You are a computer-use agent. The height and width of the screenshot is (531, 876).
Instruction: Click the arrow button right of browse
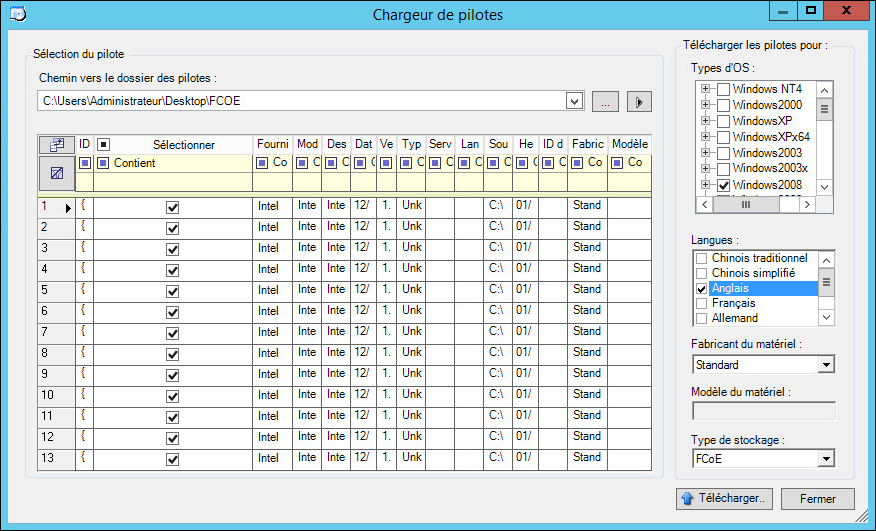tap(639, 101)
